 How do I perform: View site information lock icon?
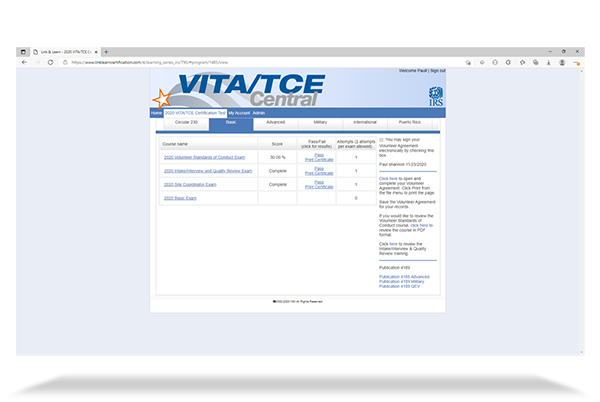[x=65, y=62]
